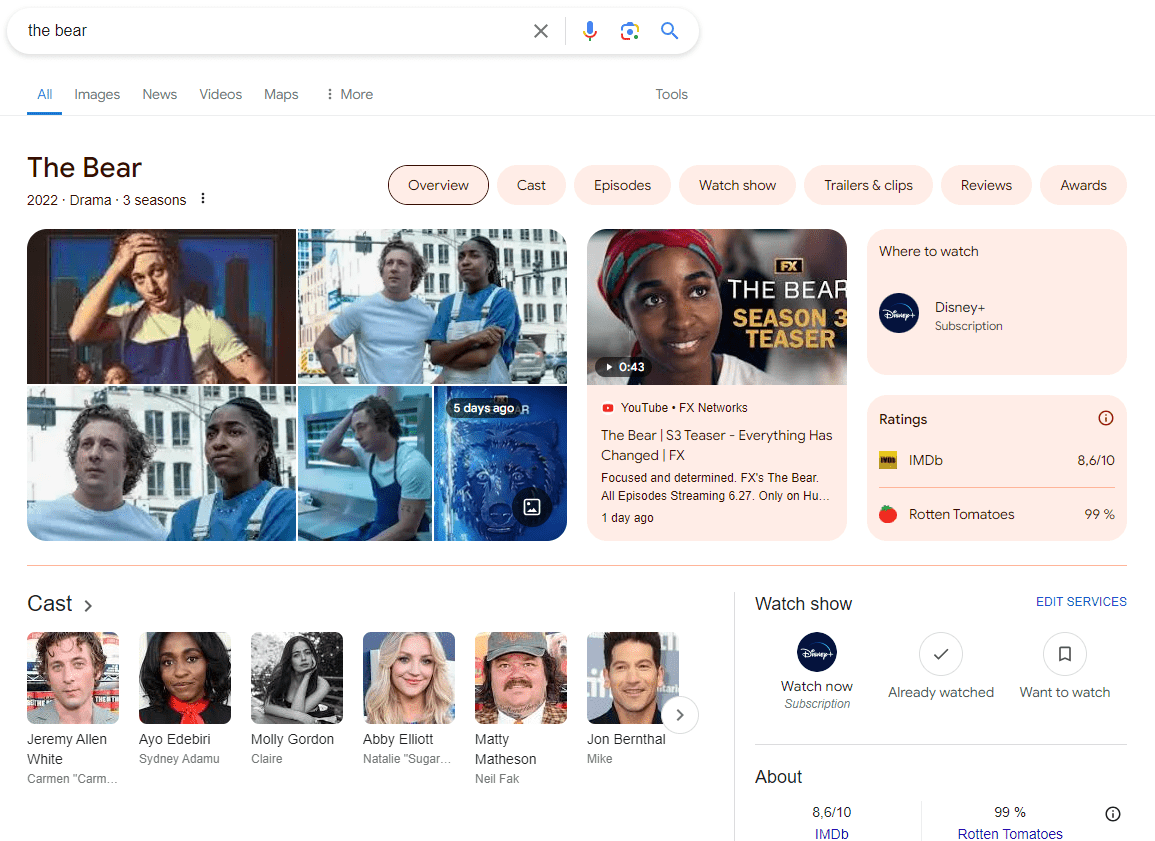Viewport: 1155px width, 841px height.
Task: Show the next cast members with arrow
Action: (679, 714)
